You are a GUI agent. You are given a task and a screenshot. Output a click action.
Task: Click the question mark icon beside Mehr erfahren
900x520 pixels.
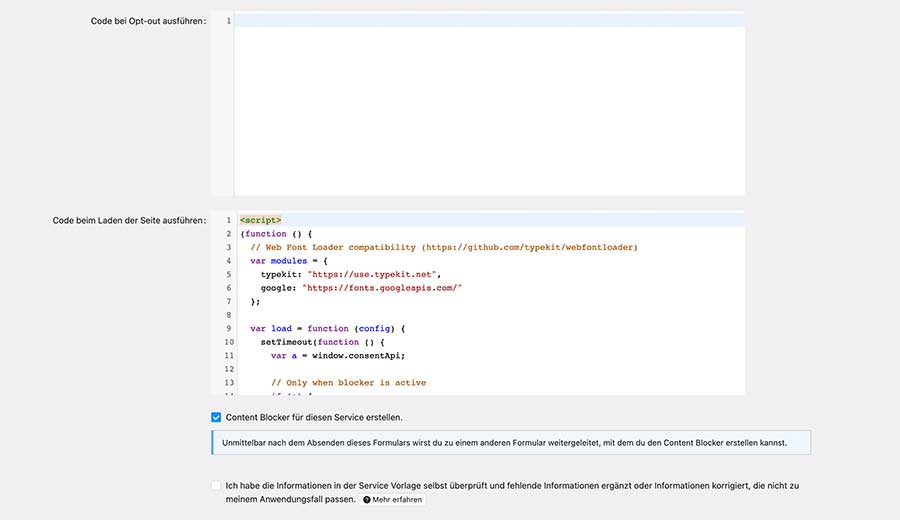(367, 499)
